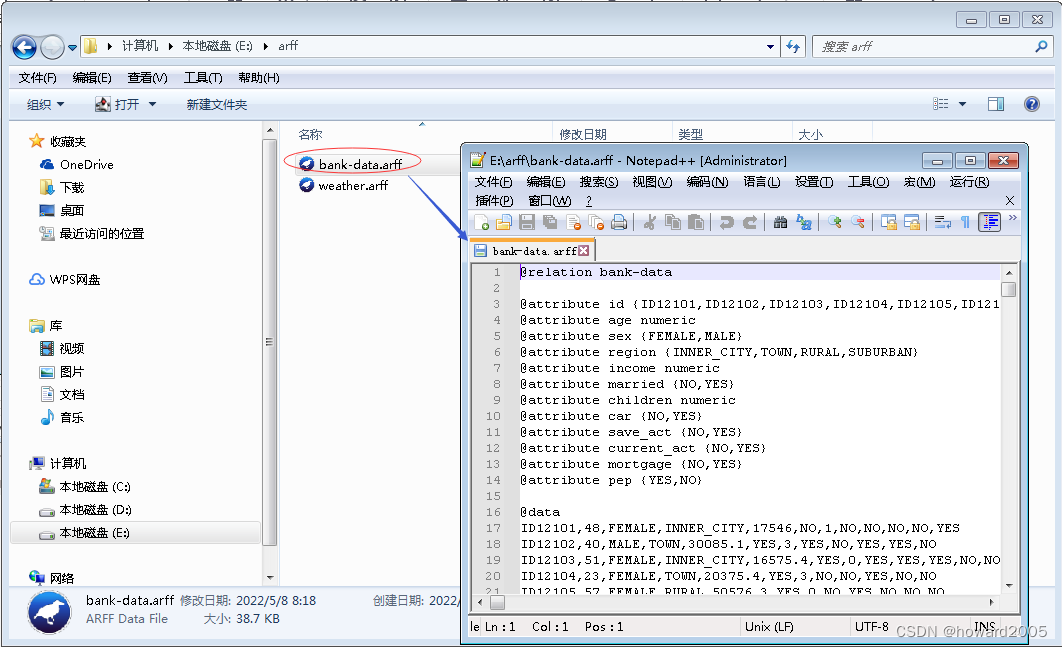The width and height of the screenshot is (1062, 647).
Task: Click change view icon in Explorer
Action: [941, 104]
